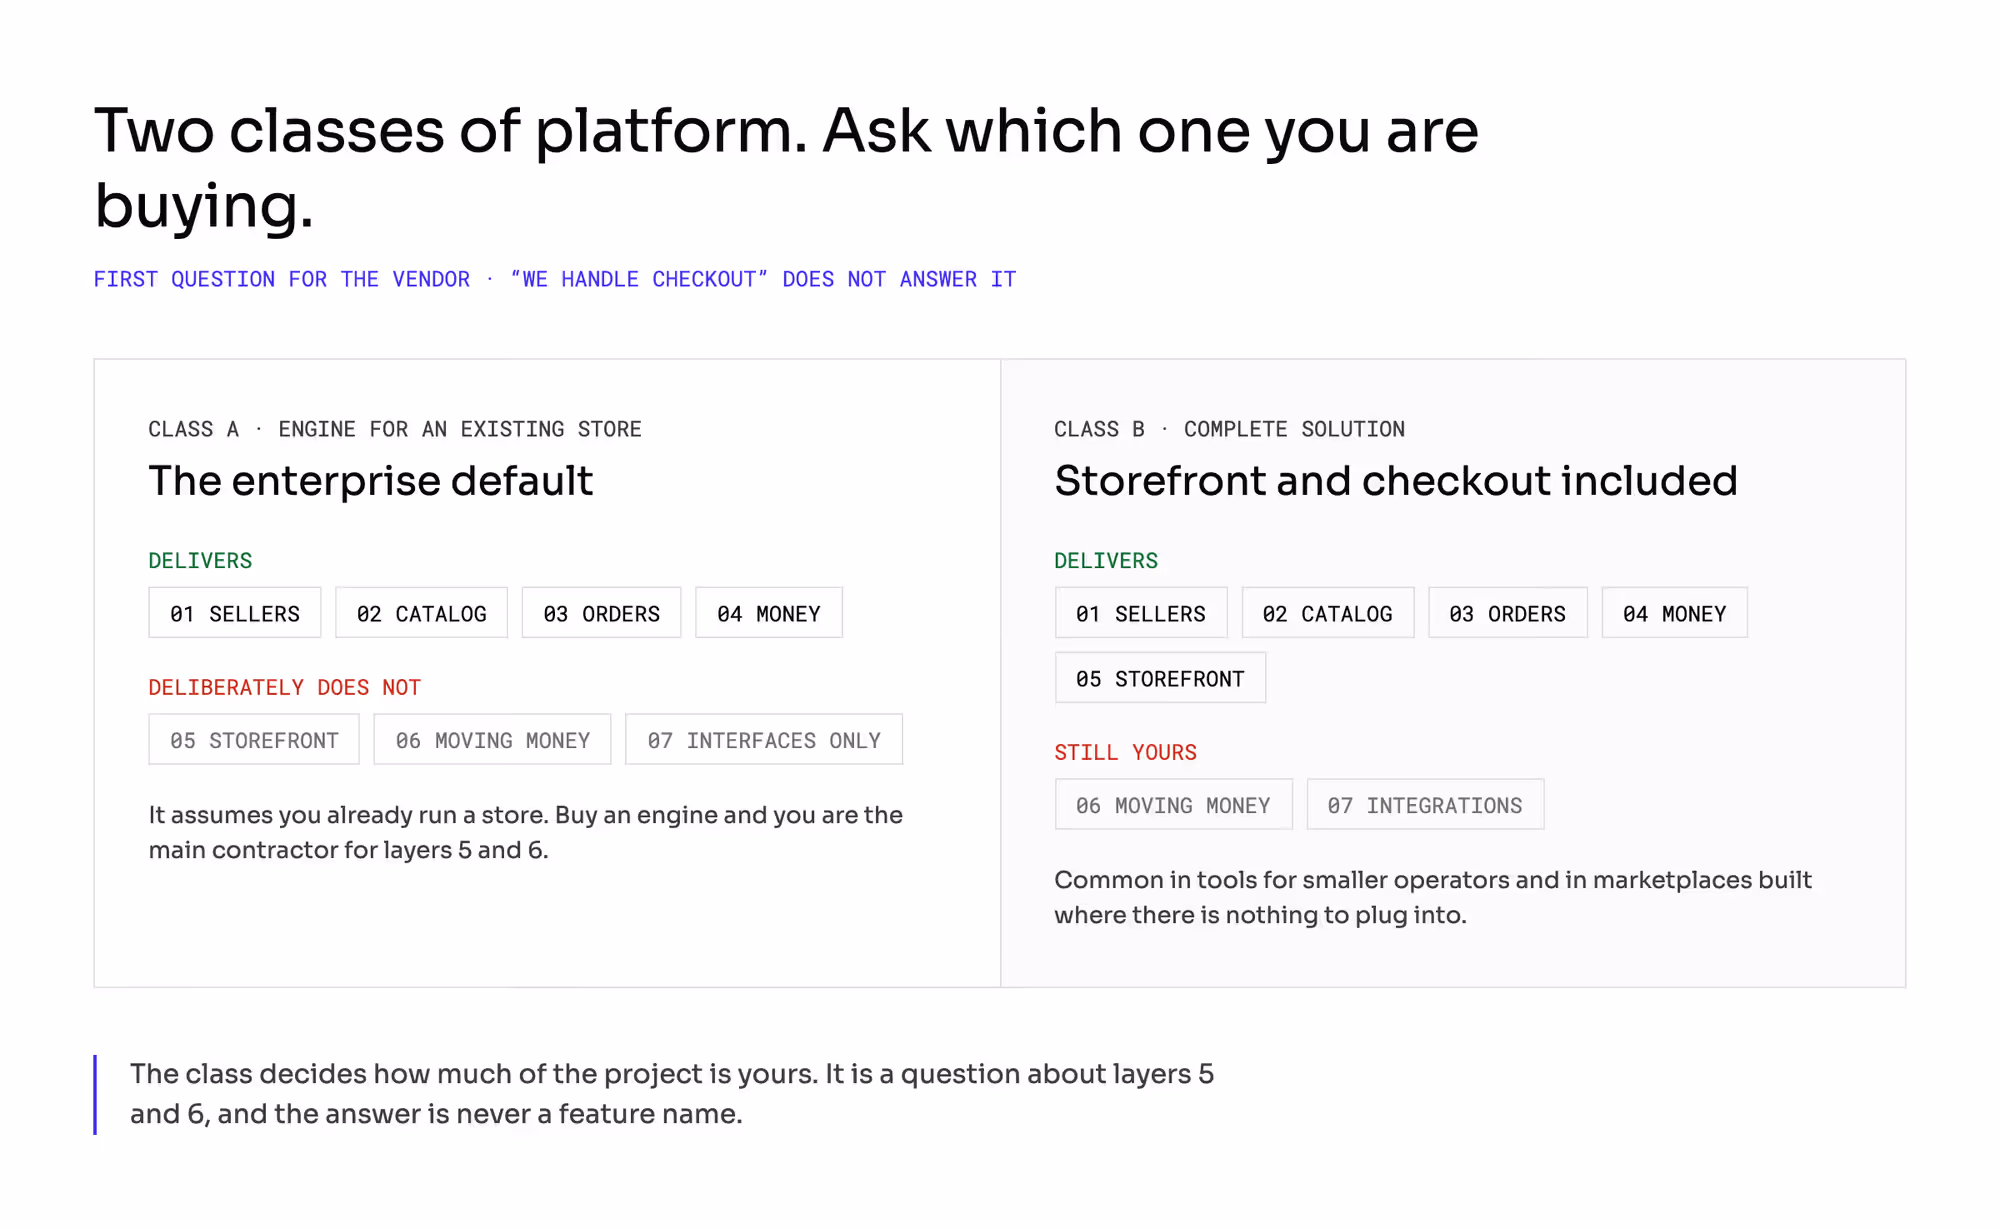Screen dimensions: 2000x1228
Task: Click the '02 CATALOG' chip in Class B
Action: 1328,613
